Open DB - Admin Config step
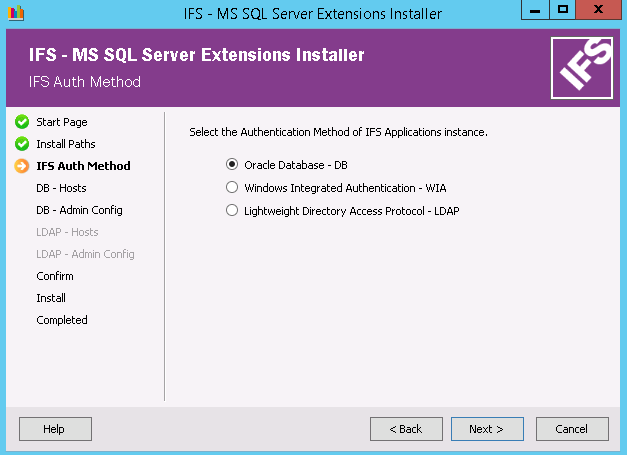The width and height of the screenshot is (627, 455). click(79, 210)
